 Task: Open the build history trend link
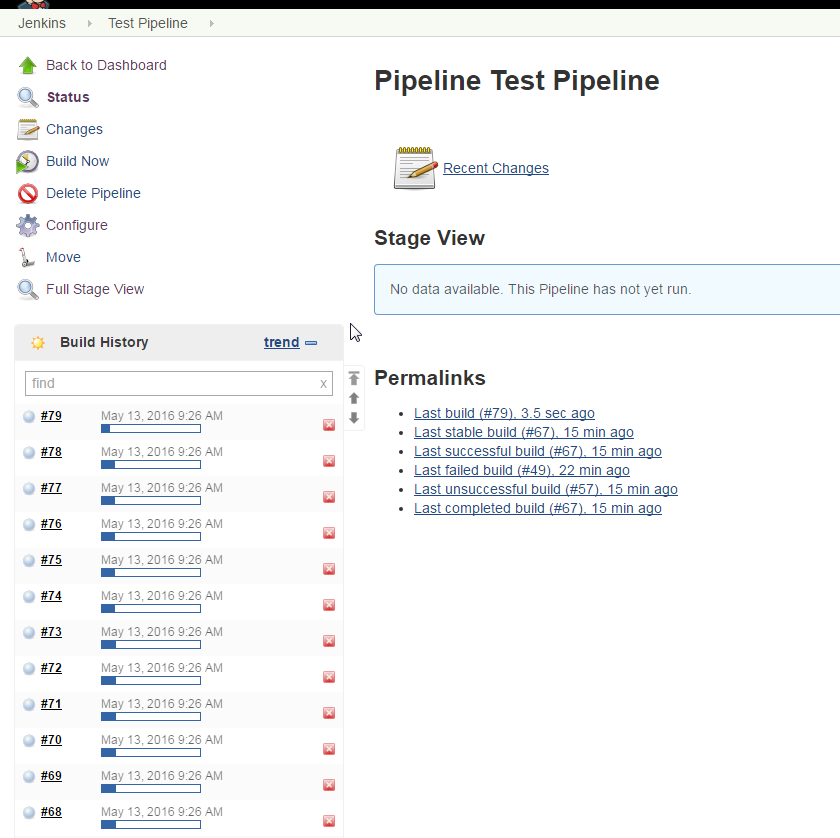click(x=281, y=342)
